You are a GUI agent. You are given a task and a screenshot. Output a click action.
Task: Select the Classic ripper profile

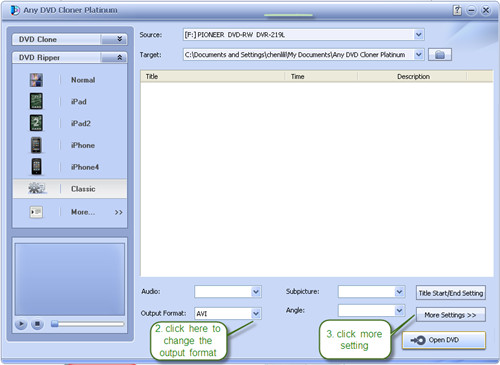pos(70,189)
